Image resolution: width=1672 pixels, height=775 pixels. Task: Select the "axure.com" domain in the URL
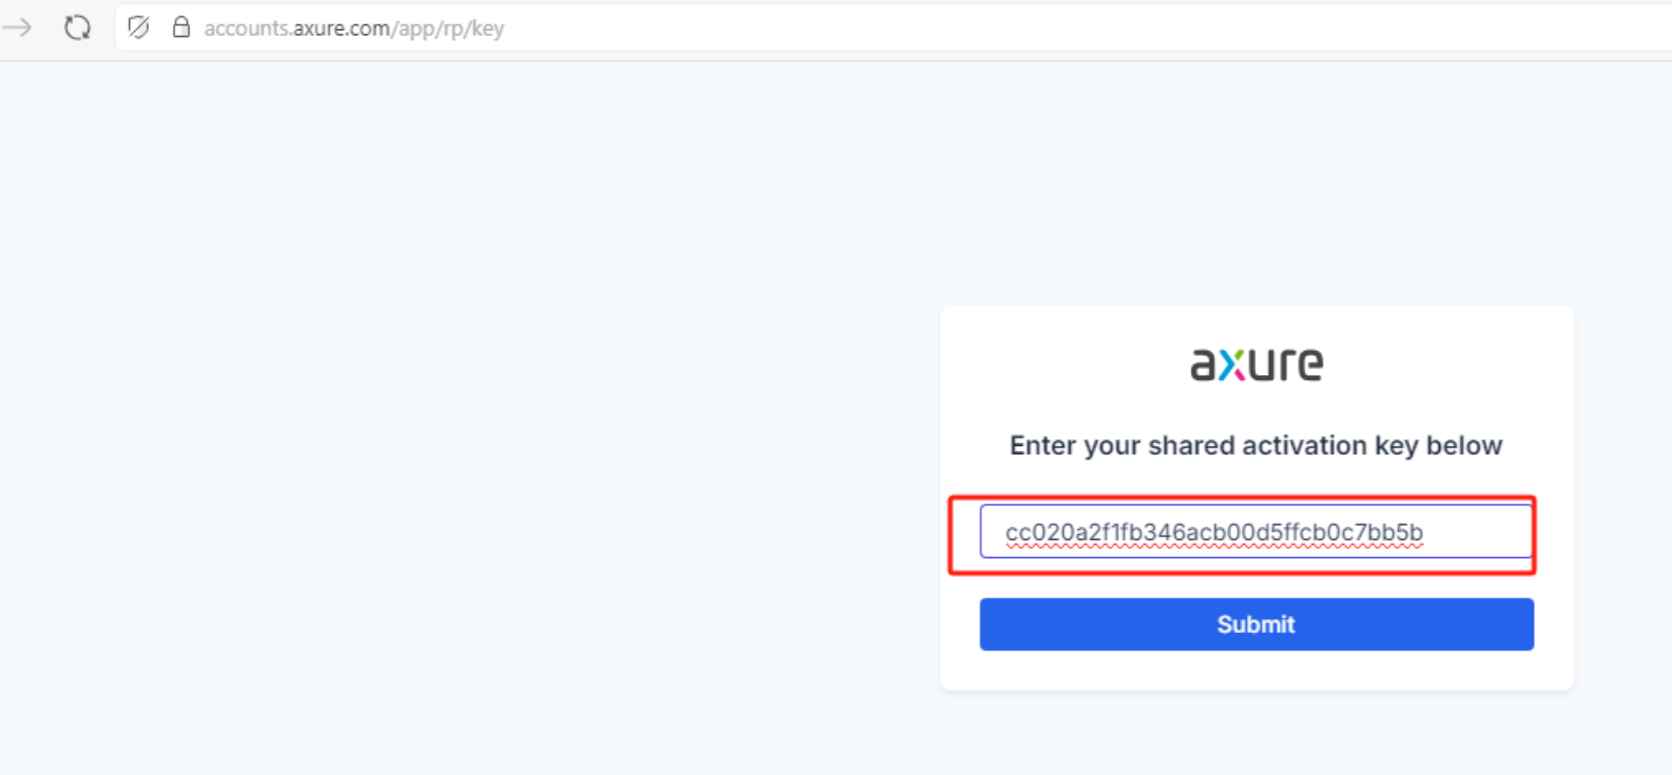tap(341, 28)
